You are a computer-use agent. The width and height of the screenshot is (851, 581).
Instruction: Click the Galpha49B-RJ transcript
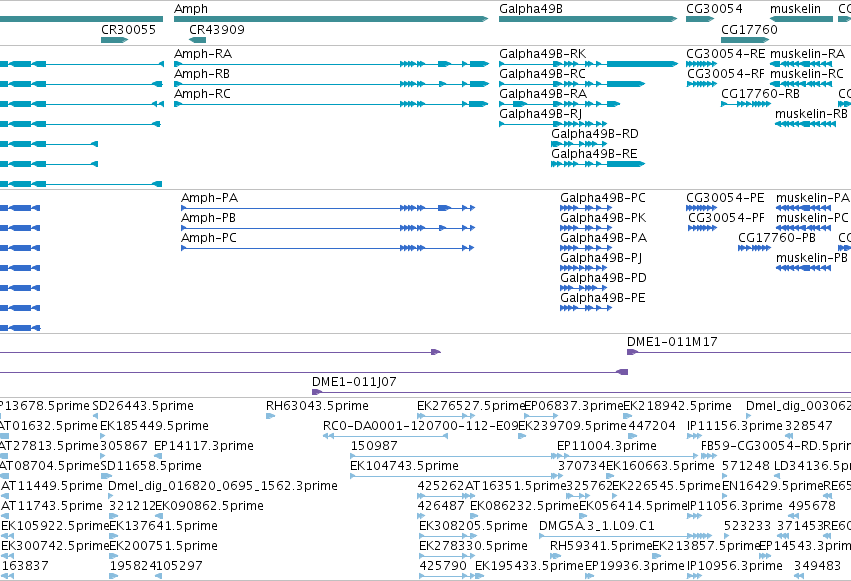click(x=553, y=124)
